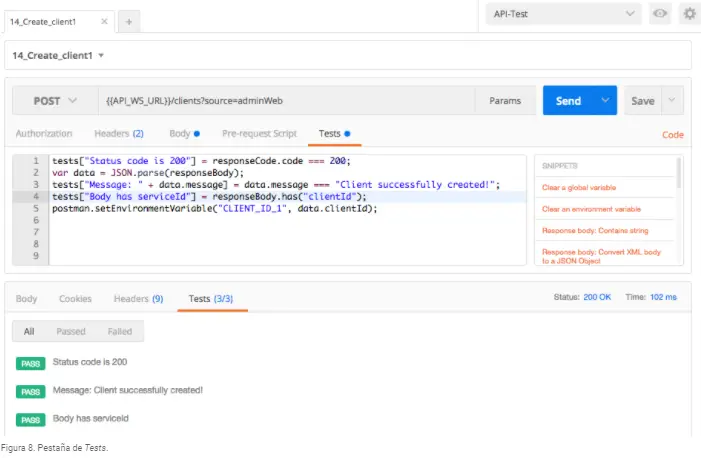The height and width of the screenshot is (458, 701).
Task: Click 'Message: Client successfully created!' result
Action: tap(128, 390)
